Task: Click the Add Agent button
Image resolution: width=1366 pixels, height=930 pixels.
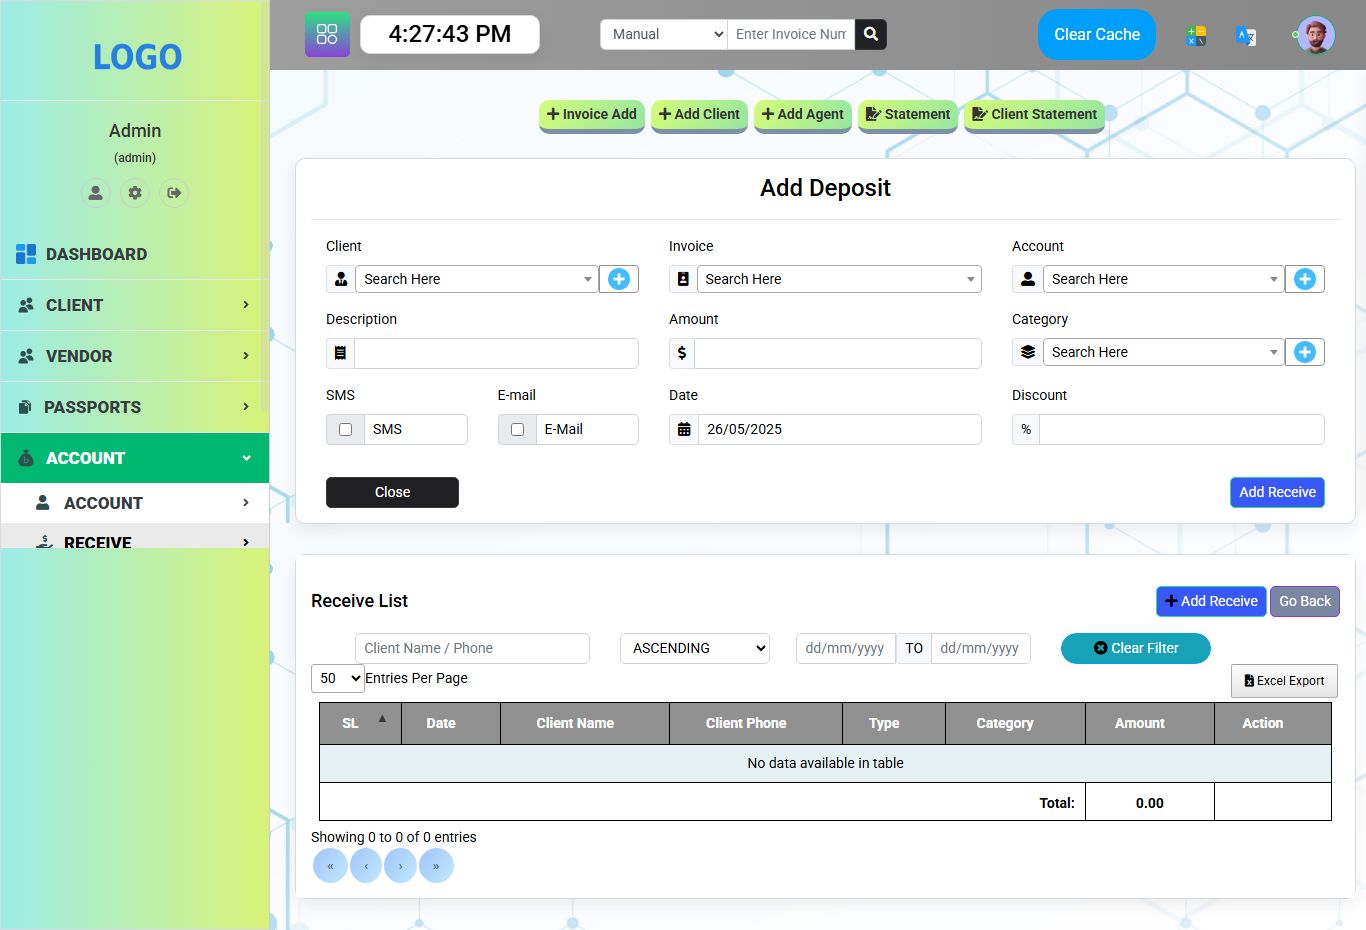Action: 803,114
